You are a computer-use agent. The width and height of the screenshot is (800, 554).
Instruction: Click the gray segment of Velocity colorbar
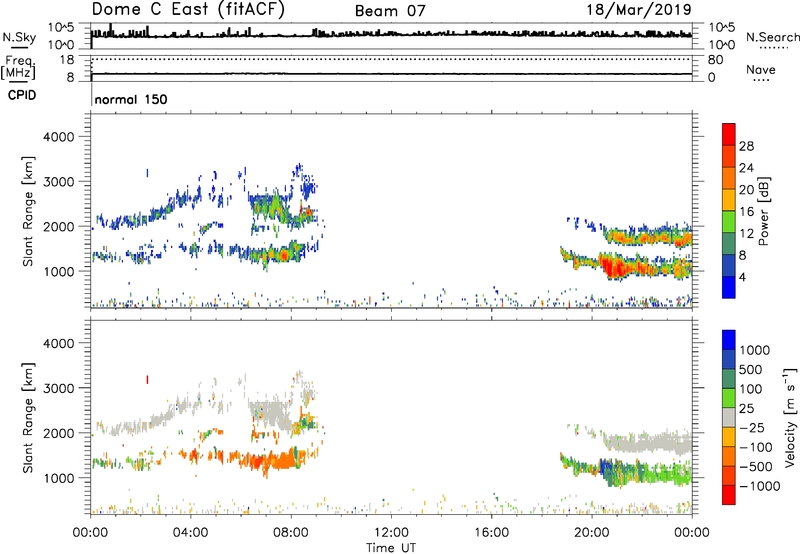tap(729, 418)
